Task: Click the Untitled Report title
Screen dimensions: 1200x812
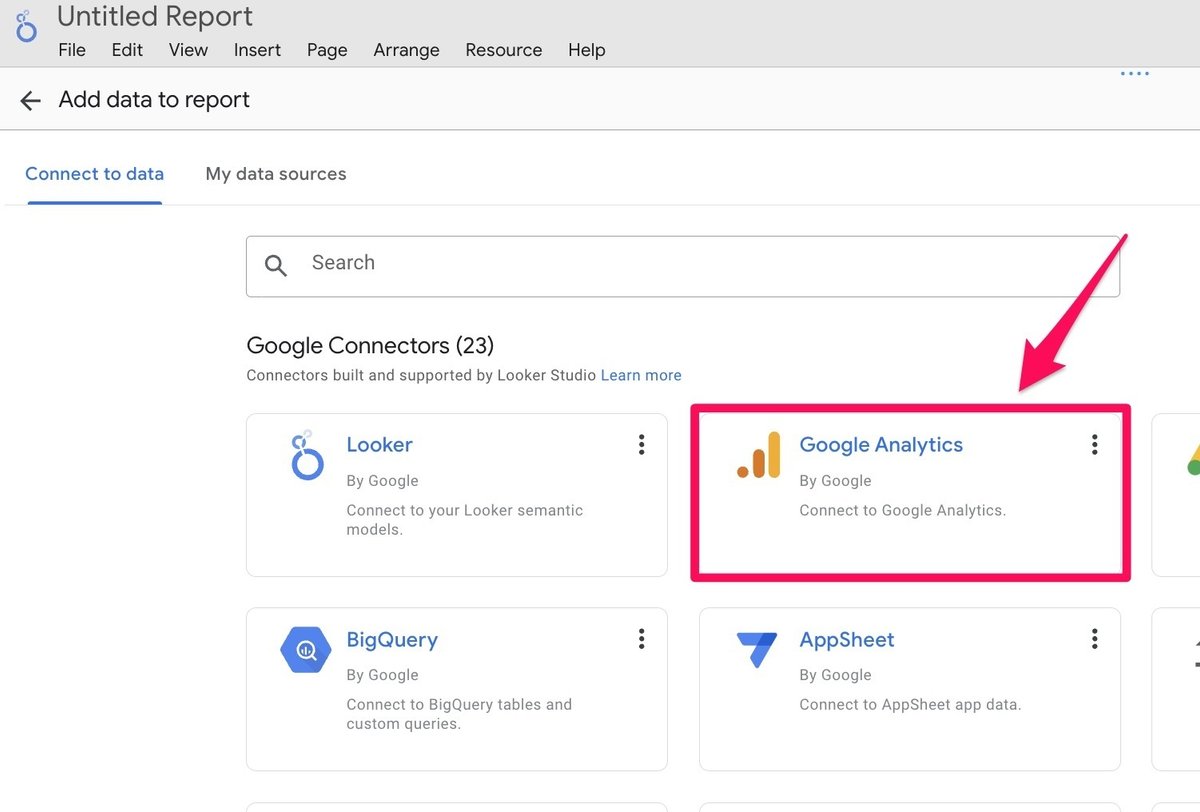Action: 155,17
